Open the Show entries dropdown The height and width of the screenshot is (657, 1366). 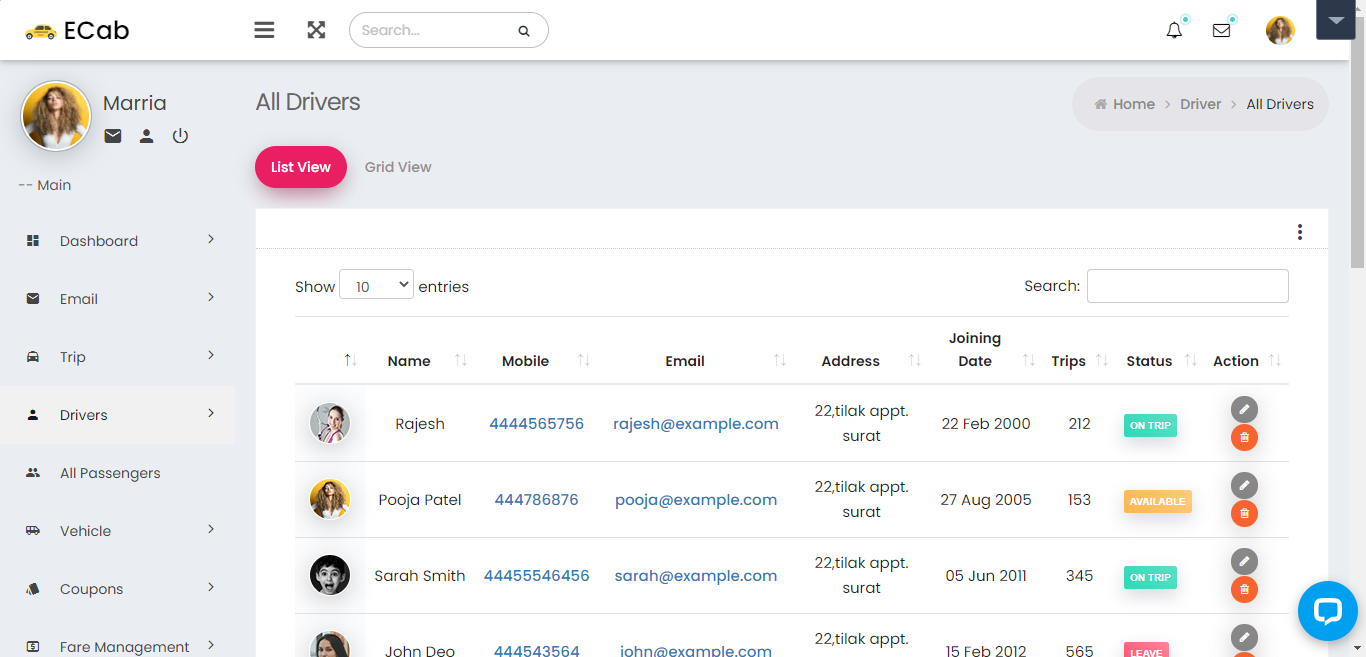(x=376, y=286)
